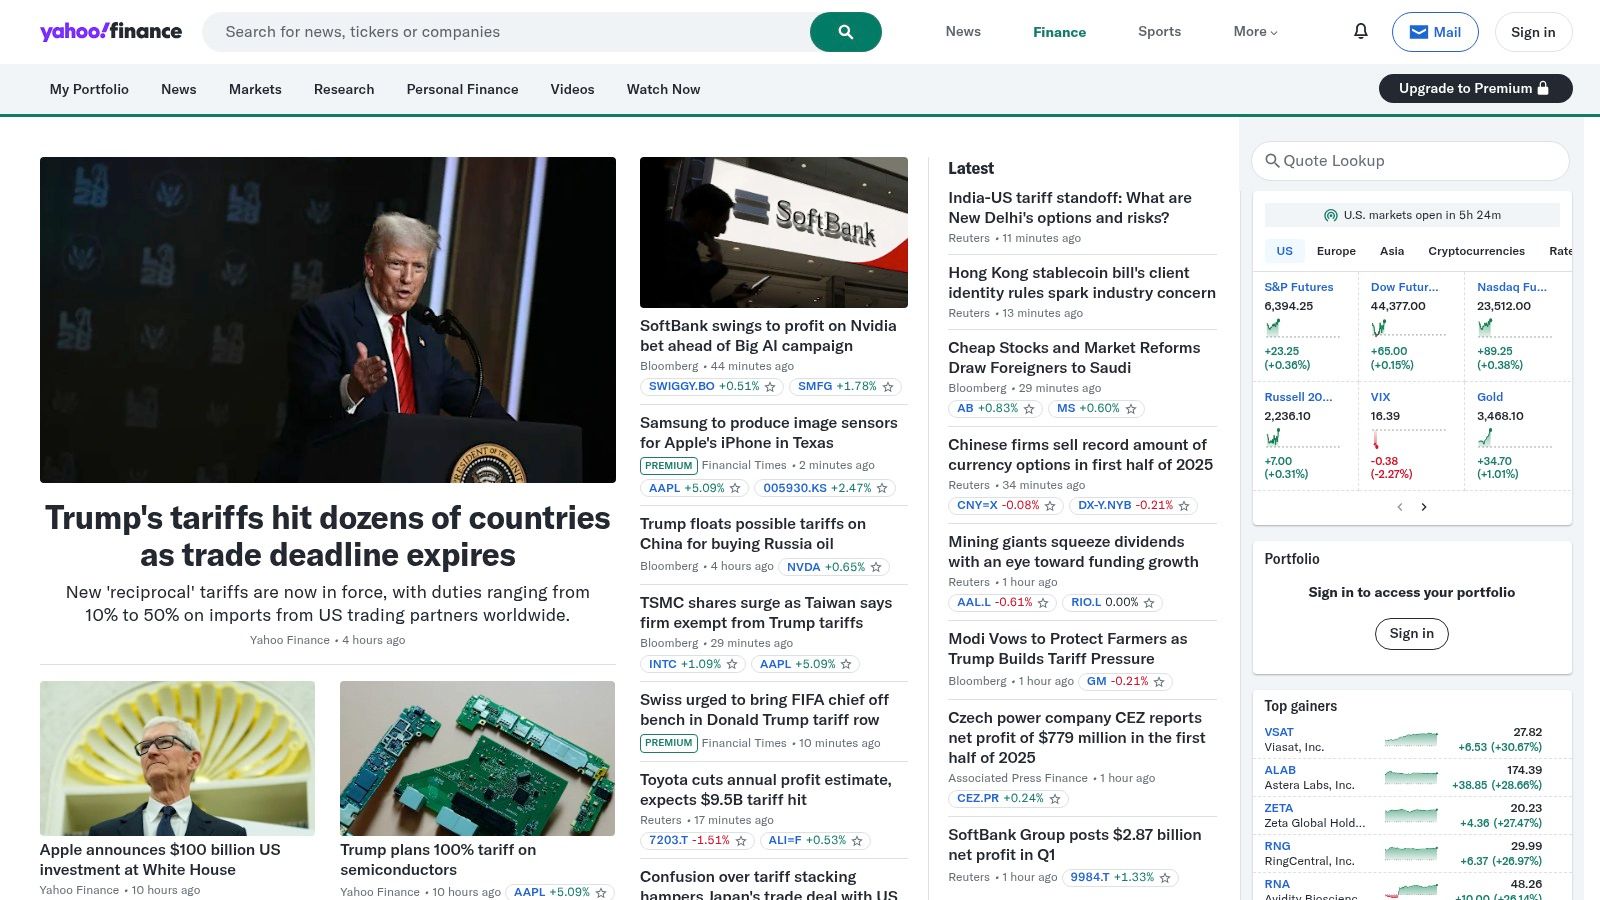The image size is (1600, 900).
Task: Open TSMC shares surge article
Action: [x=766, y=612]
